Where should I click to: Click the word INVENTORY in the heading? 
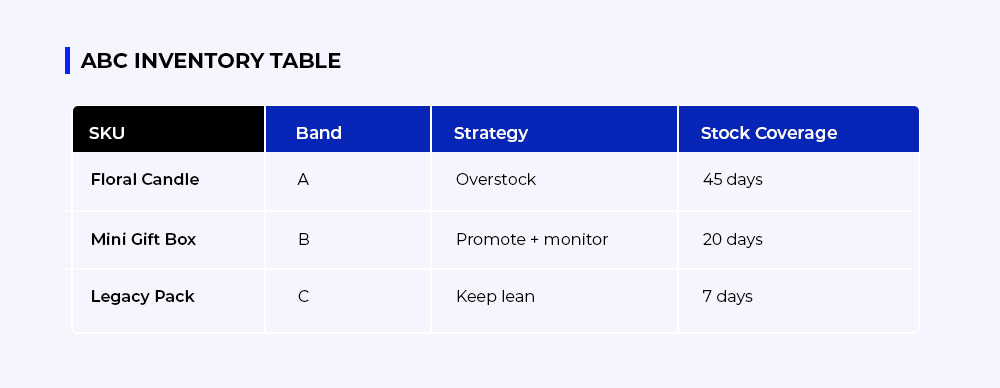pos(199,61)
